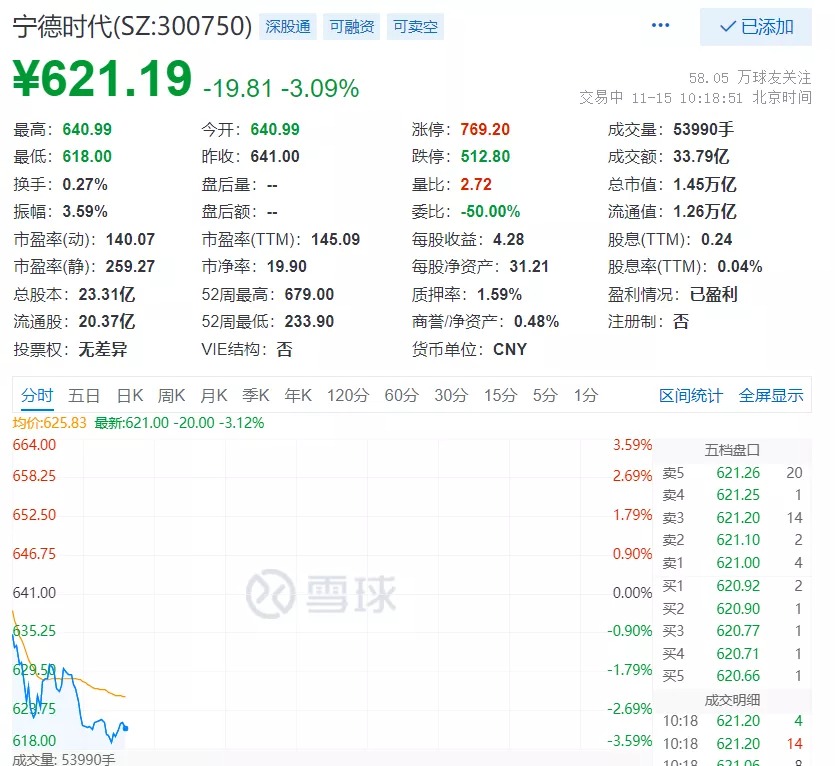Switch to the 年K chart tab
Screen dimensions: 835x766
tap(298, 396)
